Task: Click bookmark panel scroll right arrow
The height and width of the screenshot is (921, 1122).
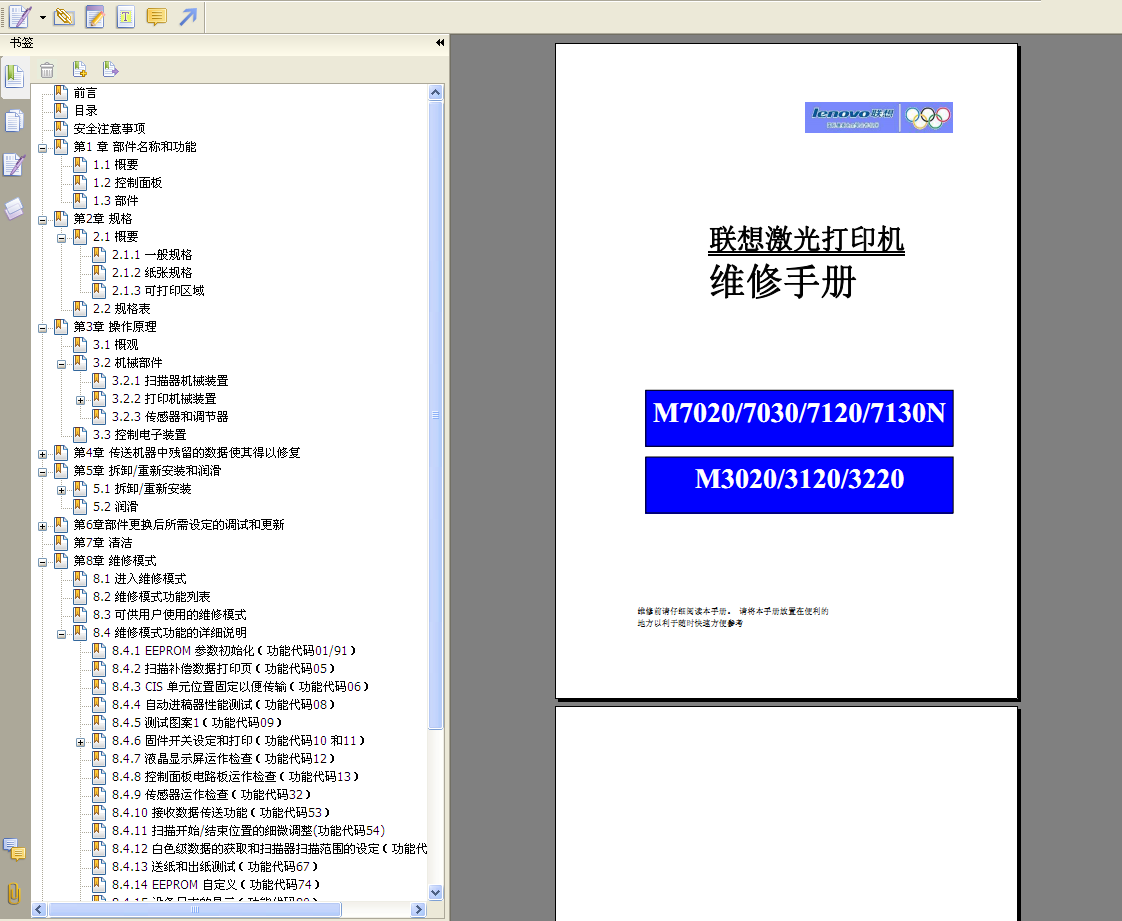Action: (419, 910)
